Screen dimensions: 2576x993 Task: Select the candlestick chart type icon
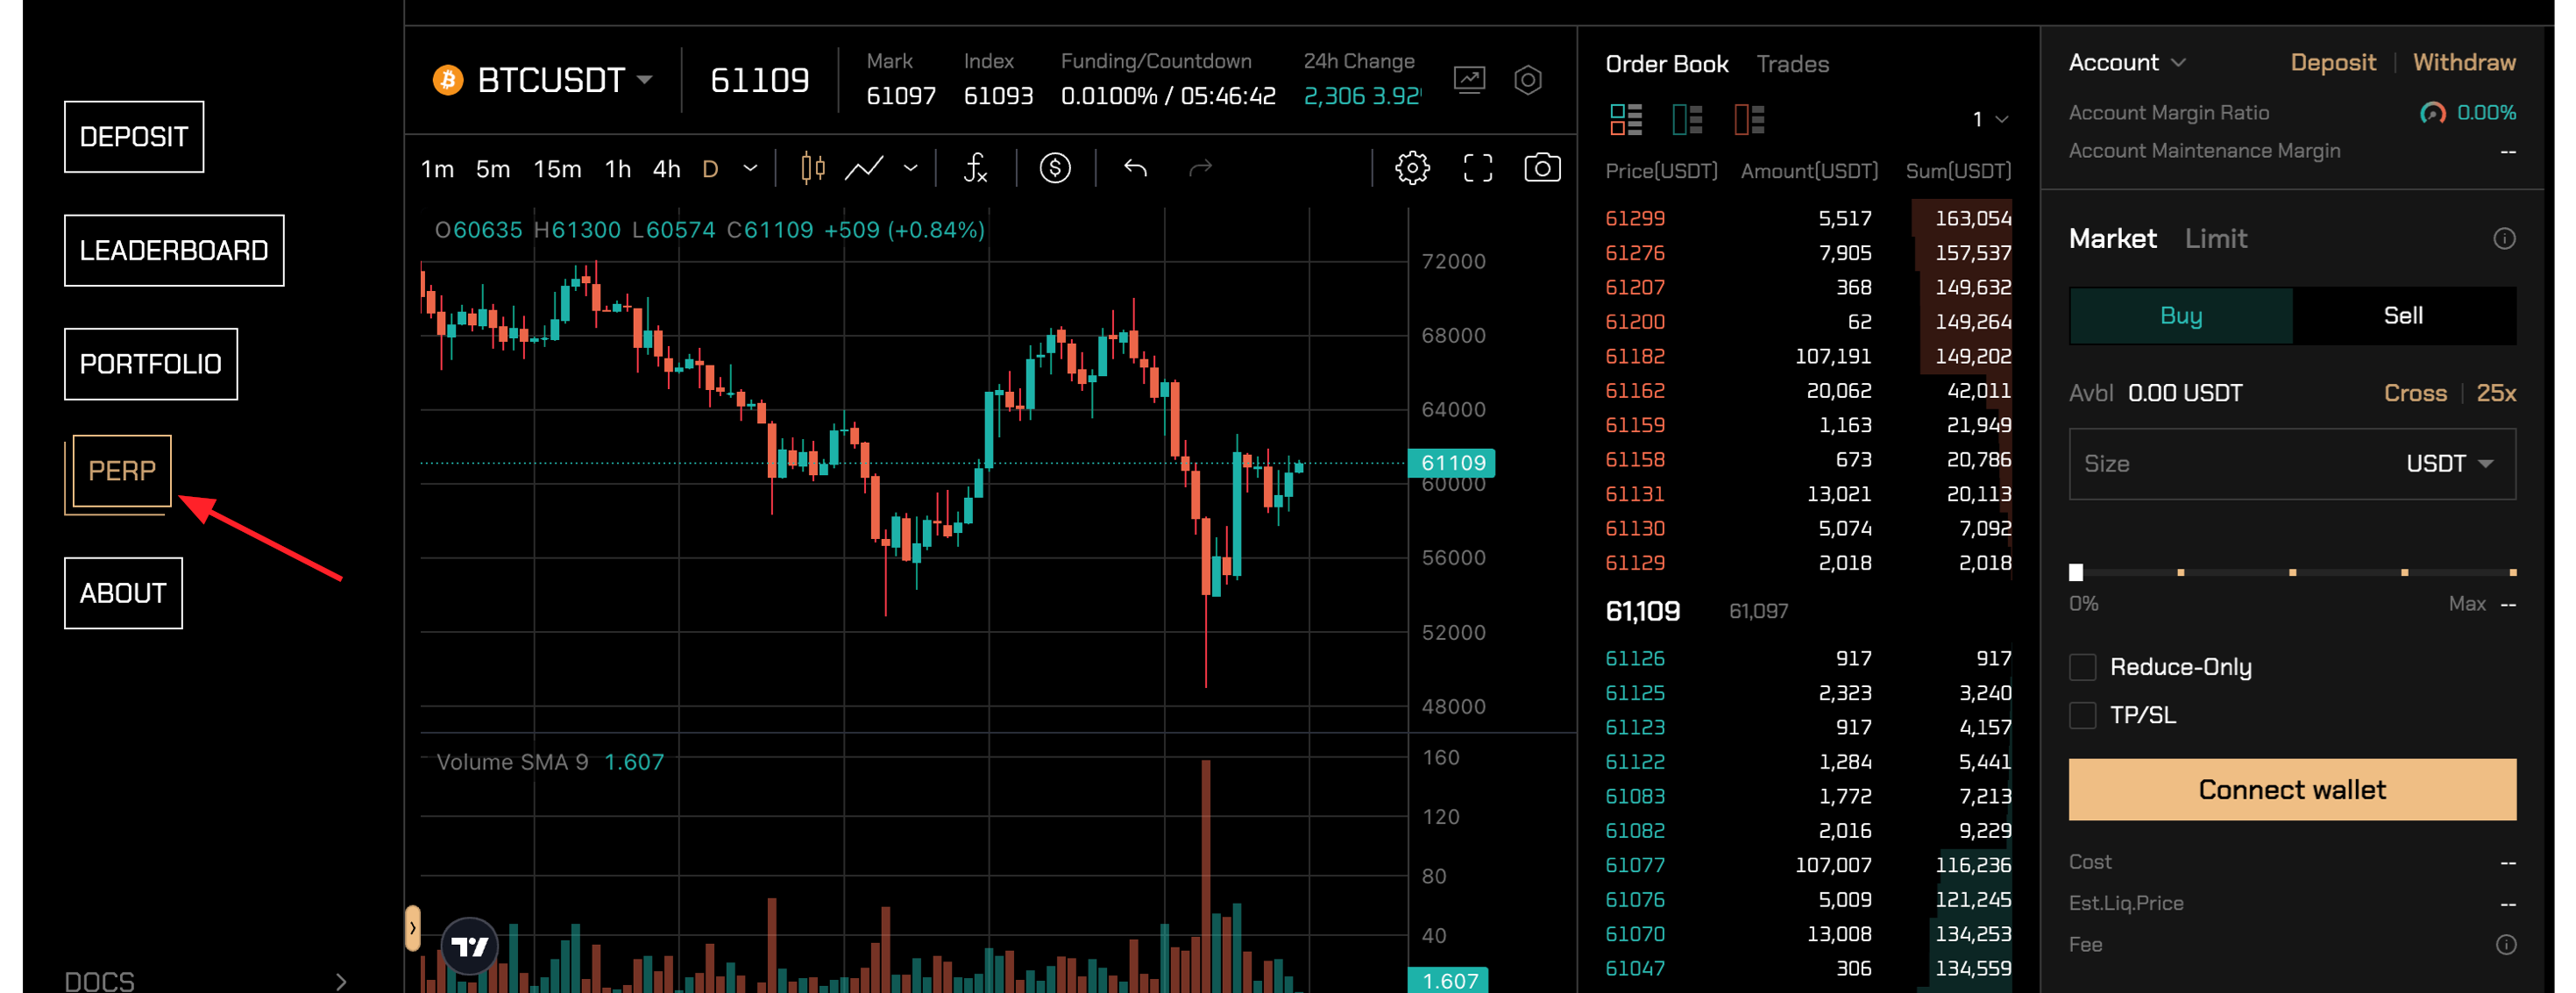812,168
